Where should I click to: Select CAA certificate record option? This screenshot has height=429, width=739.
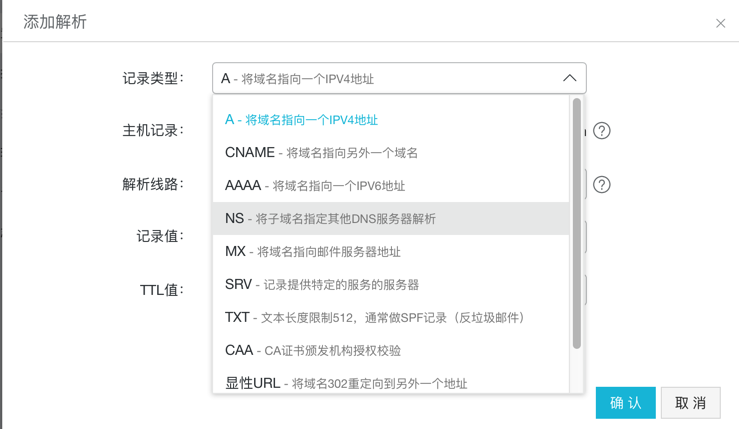(x=312, y=351)
